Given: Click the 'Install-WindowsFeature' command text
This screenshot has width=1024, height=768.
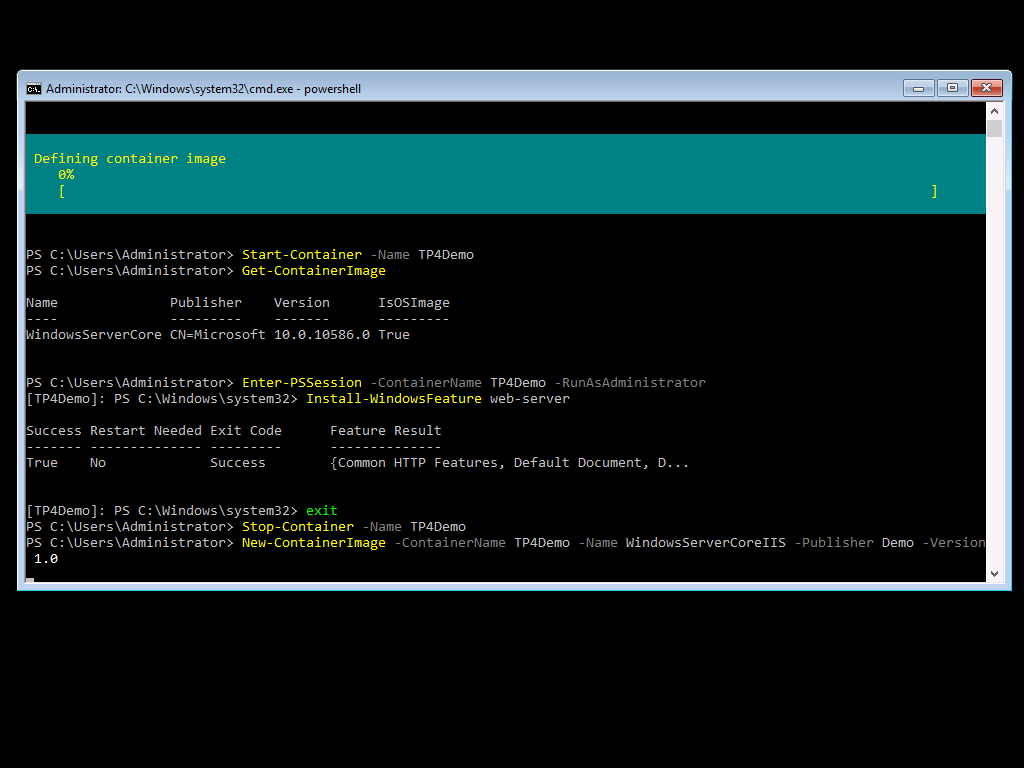Looking at the screenshot, I should [394, 399].
